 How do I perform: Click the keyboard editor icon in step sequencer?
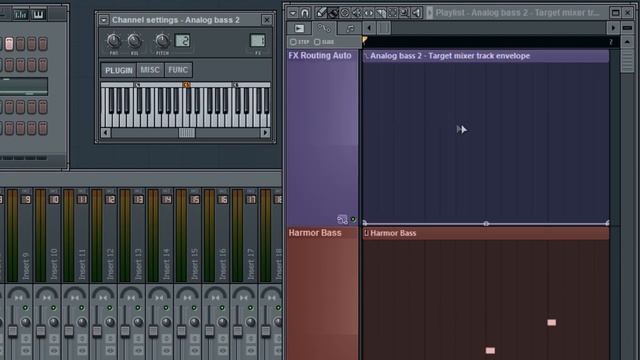pos(38,15)
